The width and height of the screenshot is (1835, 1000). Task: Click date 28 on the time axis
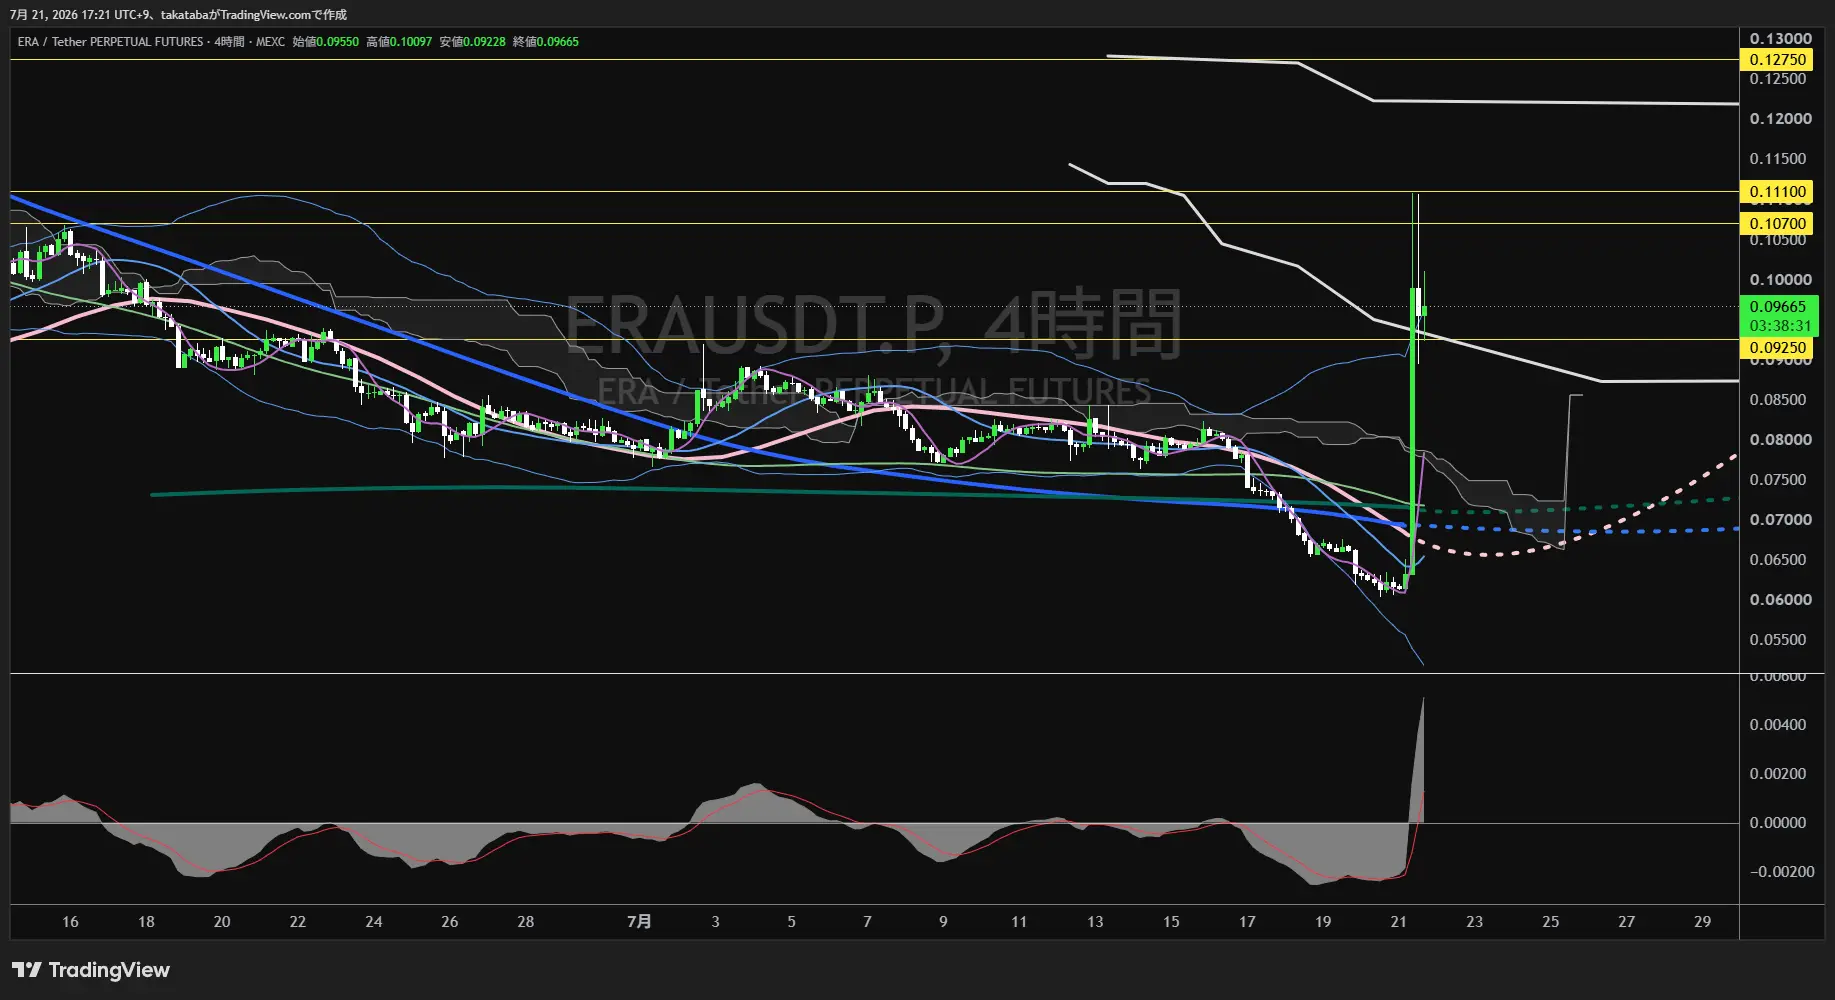[x=526, y=922]
